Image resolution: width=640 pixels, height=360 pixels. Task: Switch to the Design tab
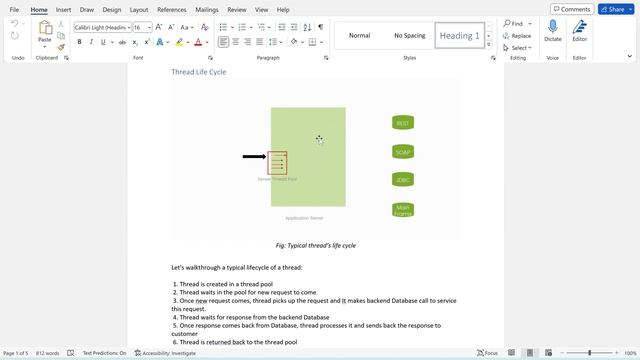click(x=111, y=9)
